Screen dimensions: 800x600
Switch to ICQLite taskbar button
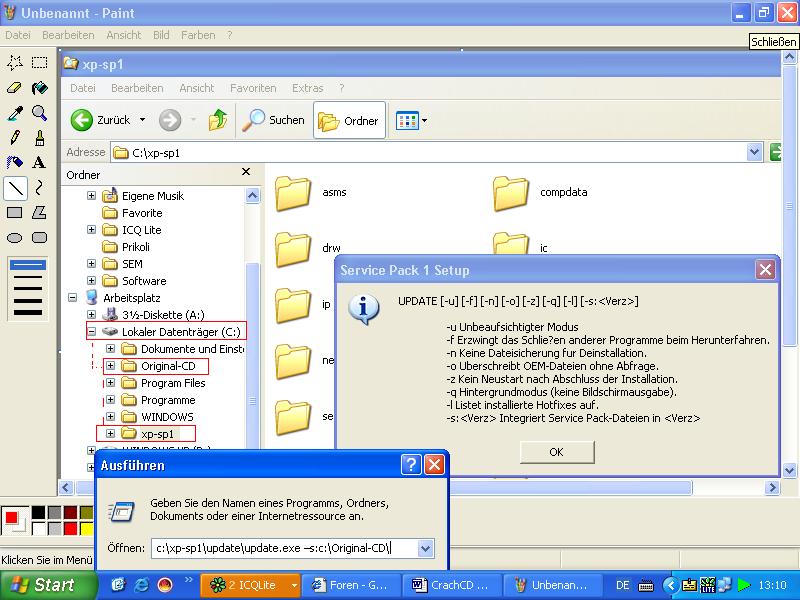click(249, 585)
